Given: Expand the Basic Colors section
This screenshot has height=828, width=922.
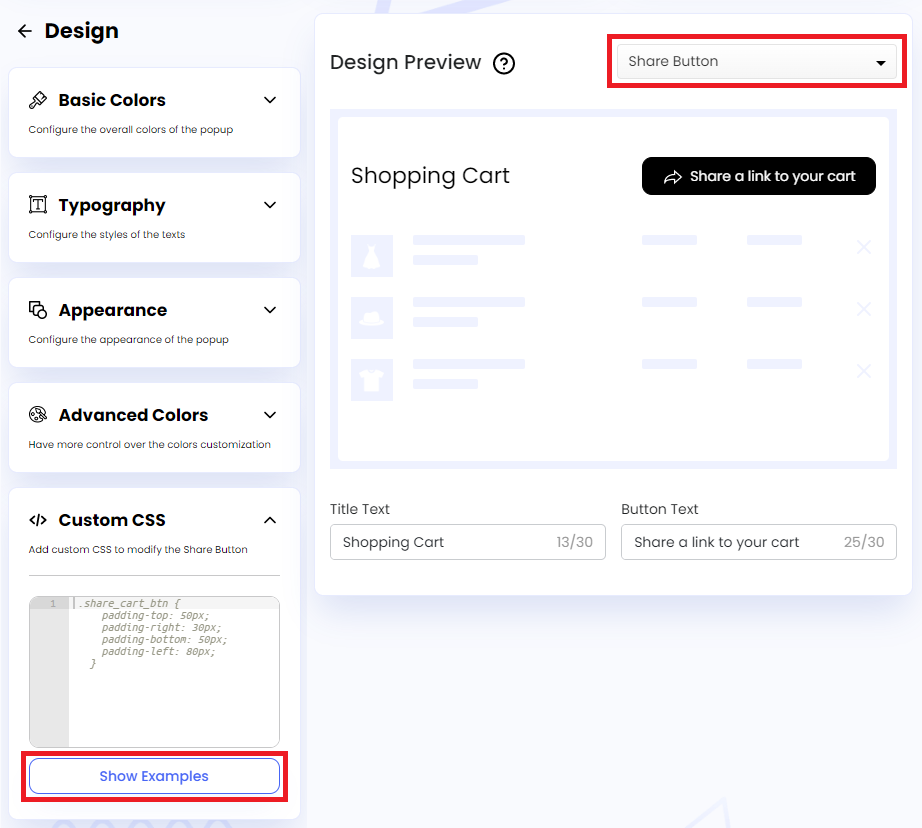Looking at the screenshot, I should pos(269,99).
